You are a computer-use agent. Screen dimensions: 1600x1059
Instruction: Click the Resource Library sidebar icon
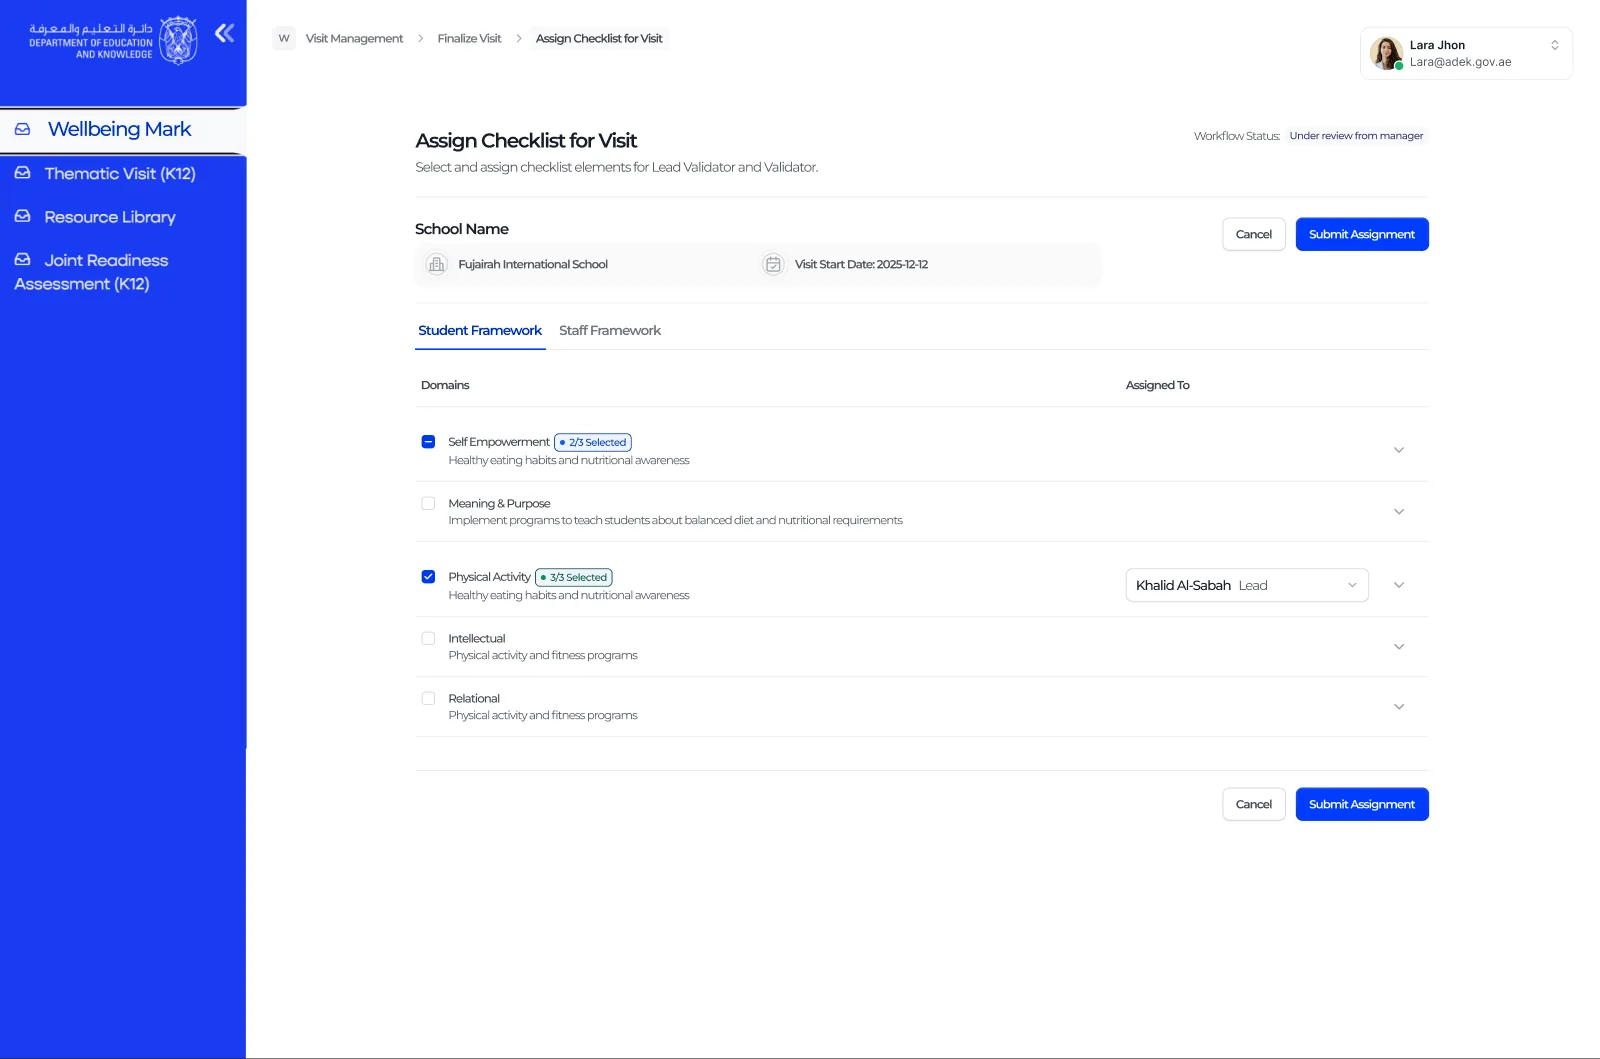pyautogui.click(x=23, y=216)
